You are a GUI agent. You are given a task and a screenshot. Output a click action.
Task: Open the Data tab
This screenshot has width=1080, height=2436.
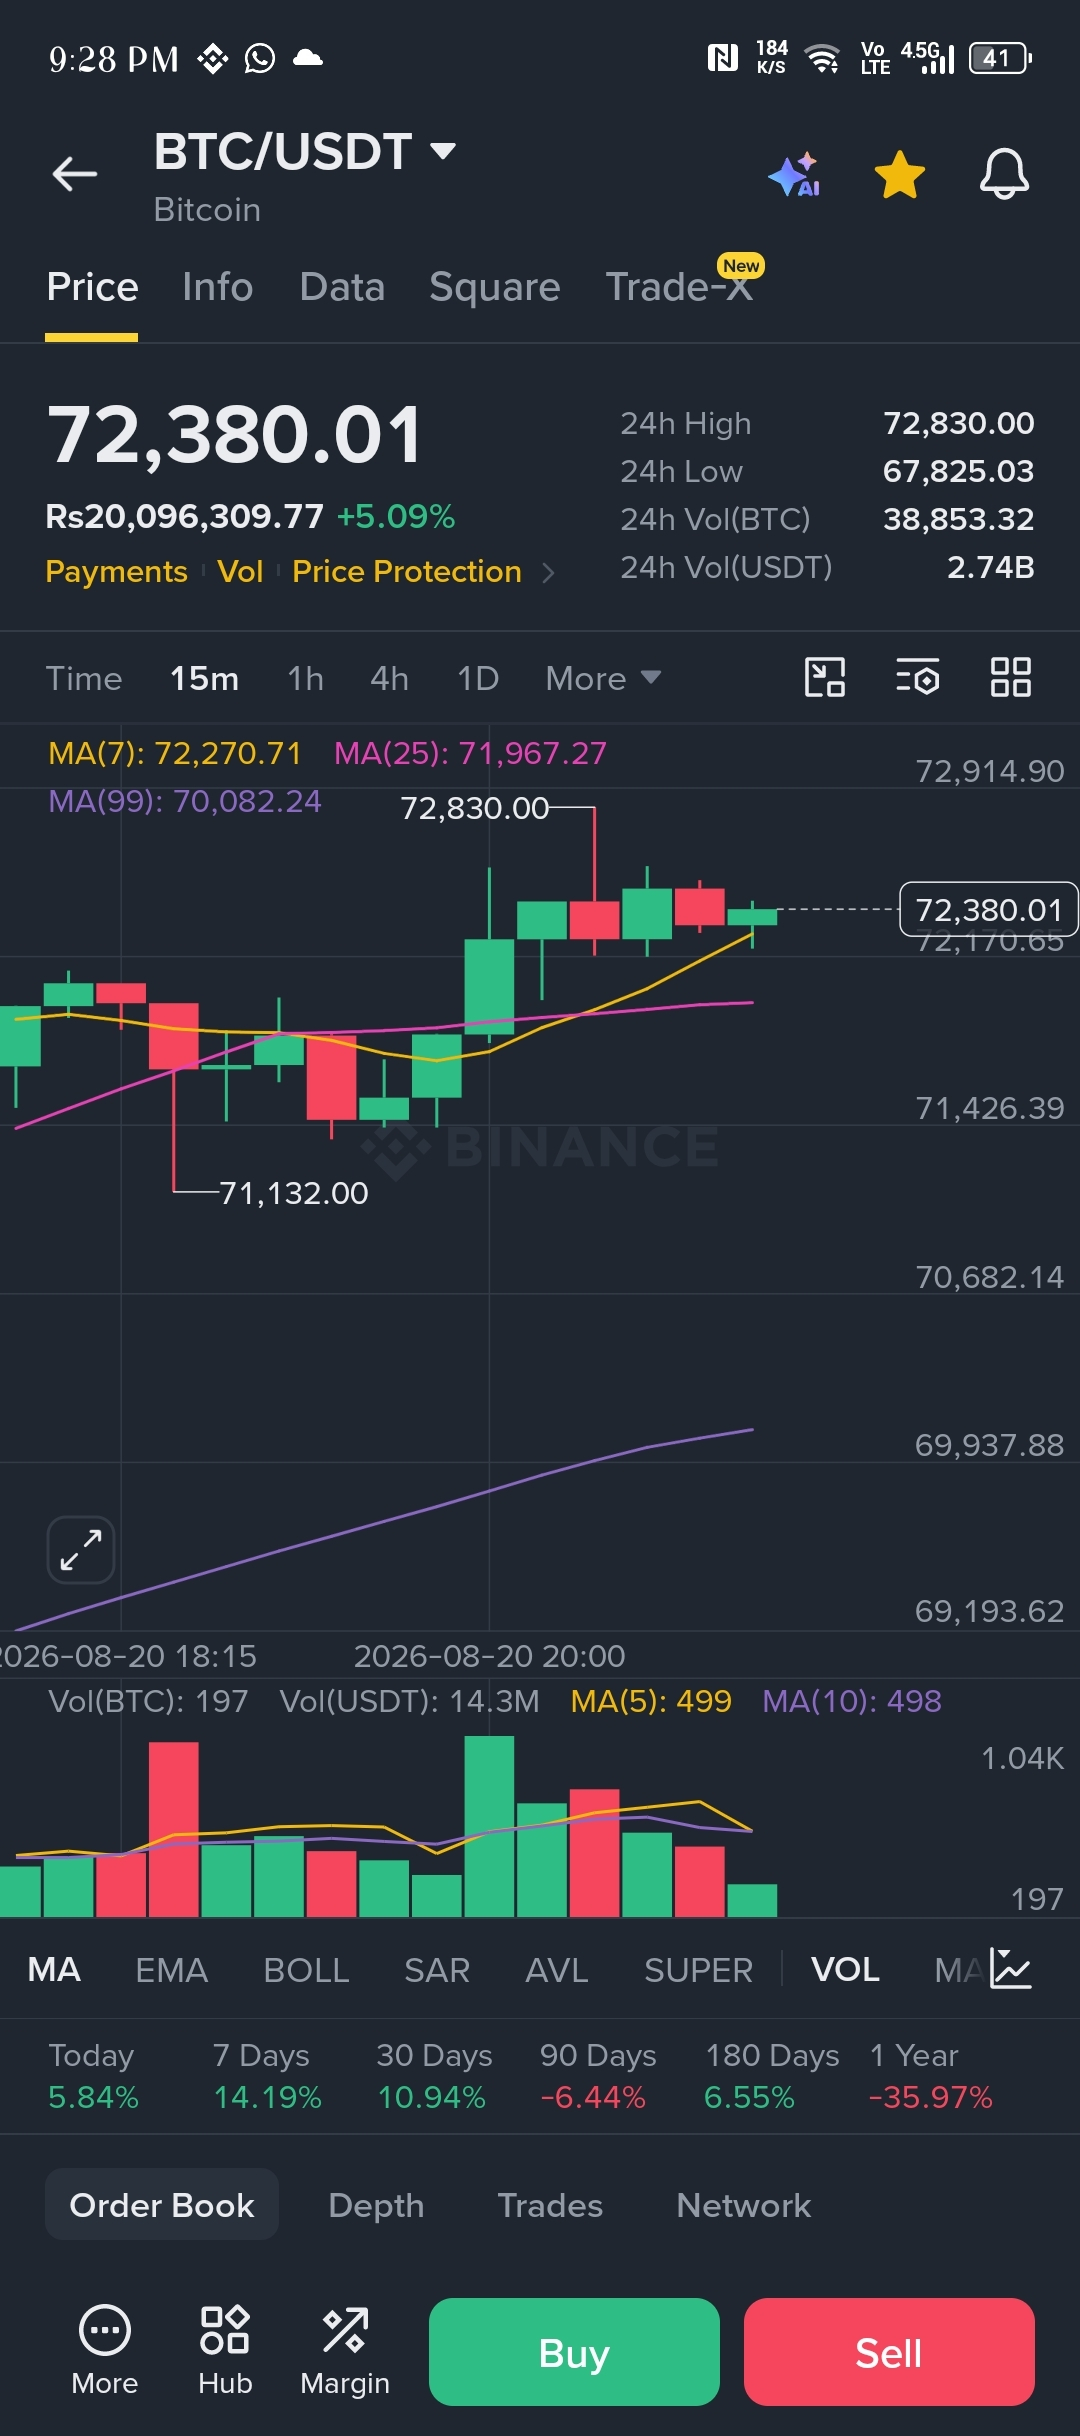point(342,287)
